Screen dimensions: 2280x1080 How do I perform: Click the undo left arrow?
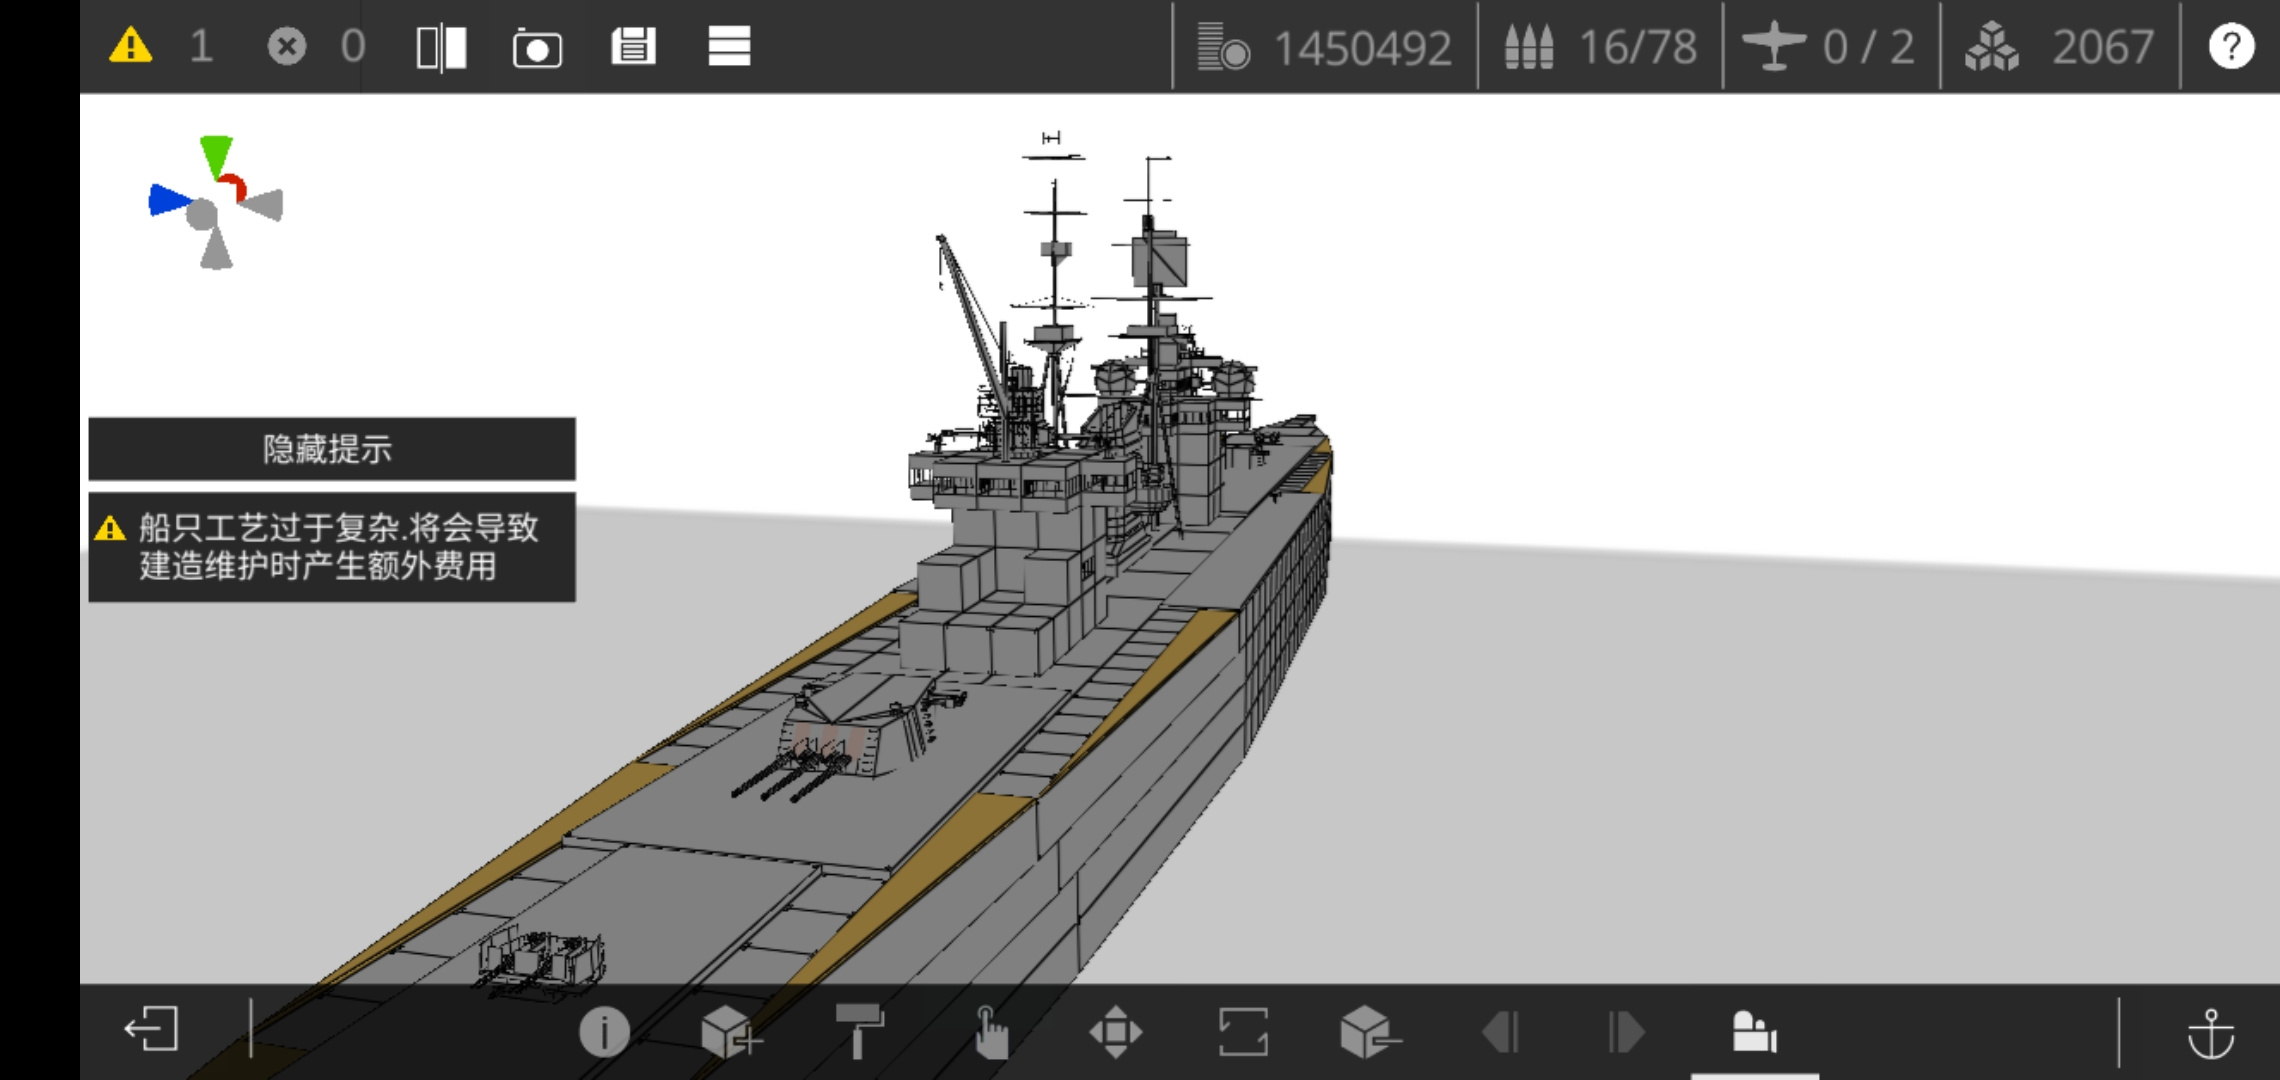[1500, 1031]
